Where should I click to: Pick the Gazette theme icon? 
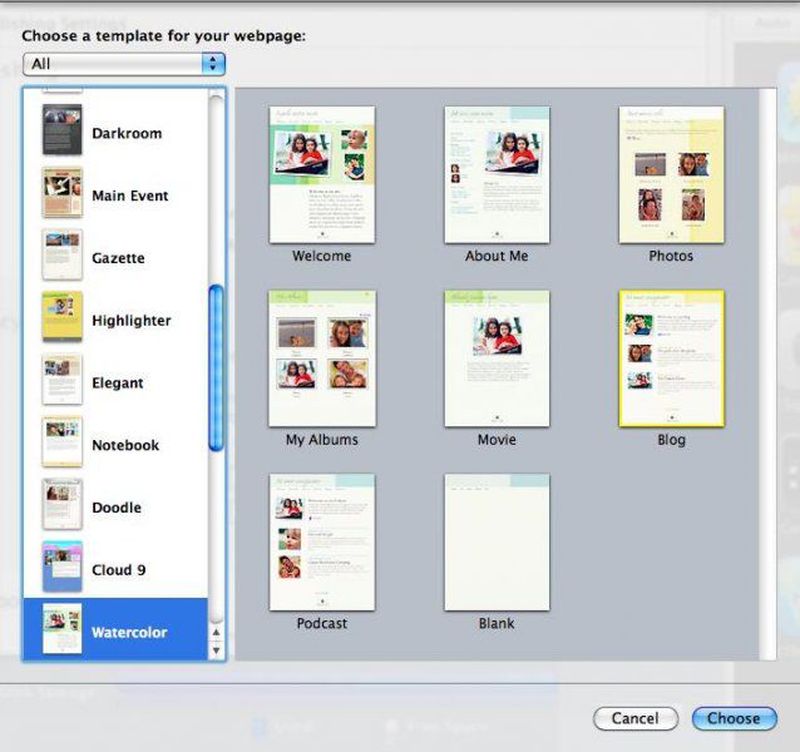(62, 256)
